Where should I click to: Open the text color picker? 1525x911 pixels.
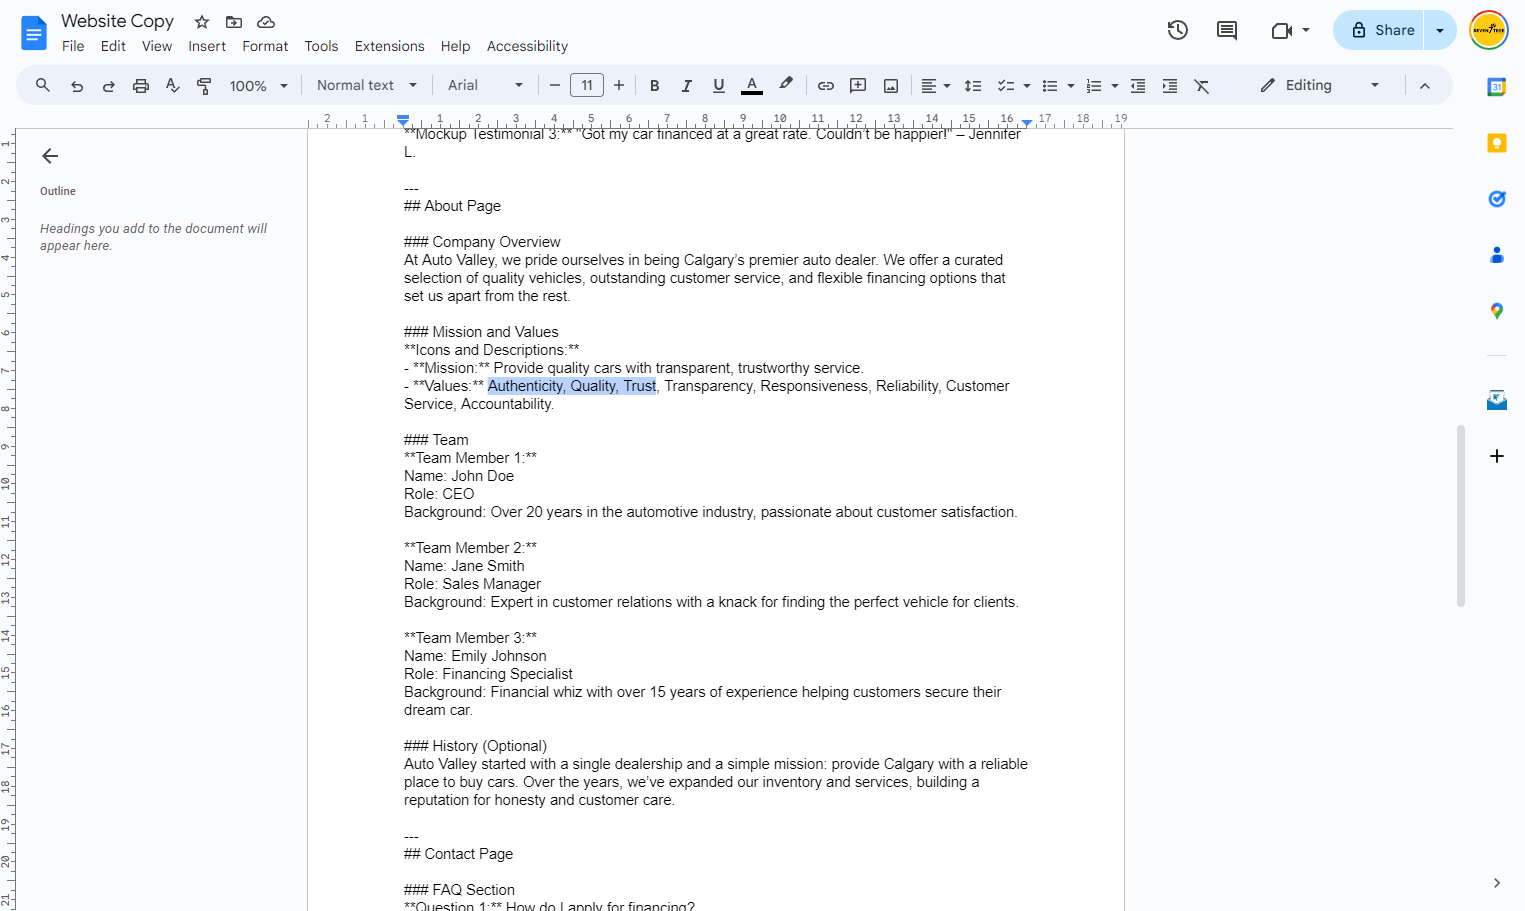(752, 86)
